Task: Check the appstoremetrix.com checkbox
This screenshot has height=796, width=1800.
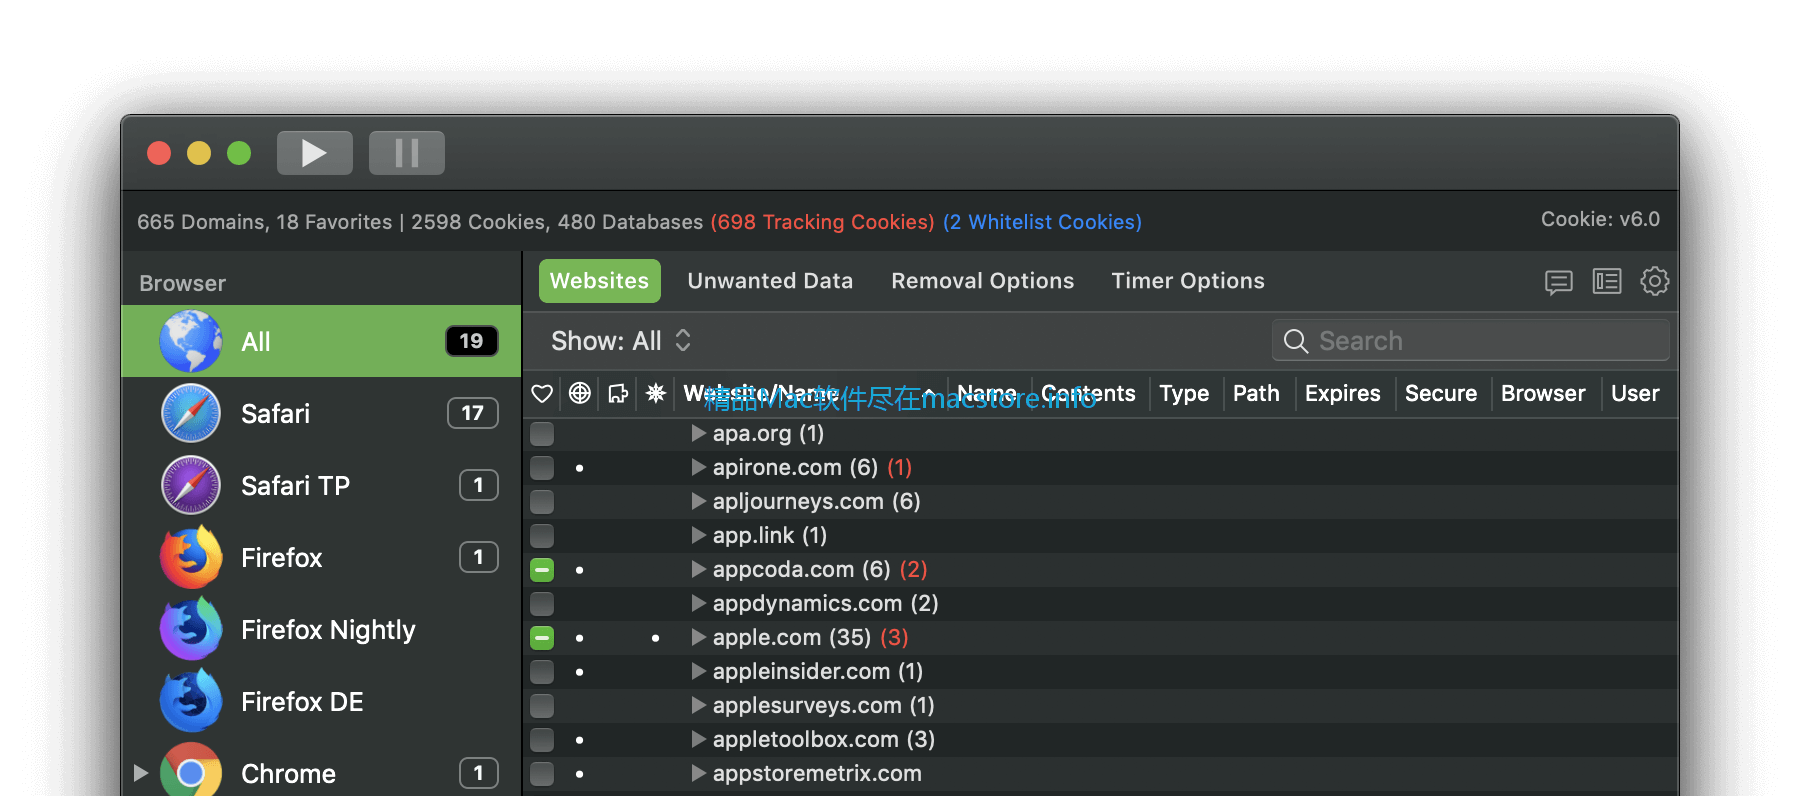Action: pos(542,774)
